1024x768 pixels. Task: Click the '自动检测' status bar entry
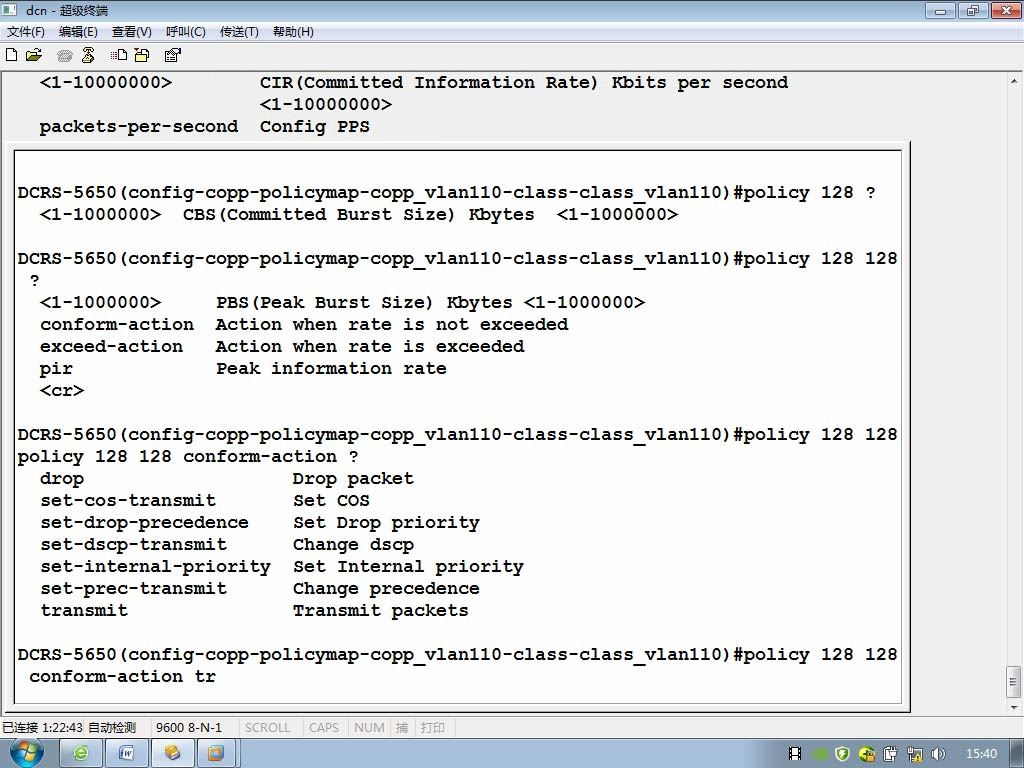coord(112,727)
